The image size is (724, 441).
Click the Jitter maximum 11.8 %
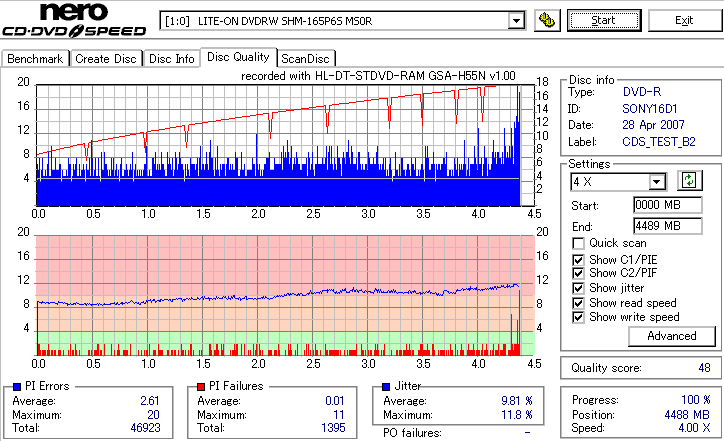517,415
